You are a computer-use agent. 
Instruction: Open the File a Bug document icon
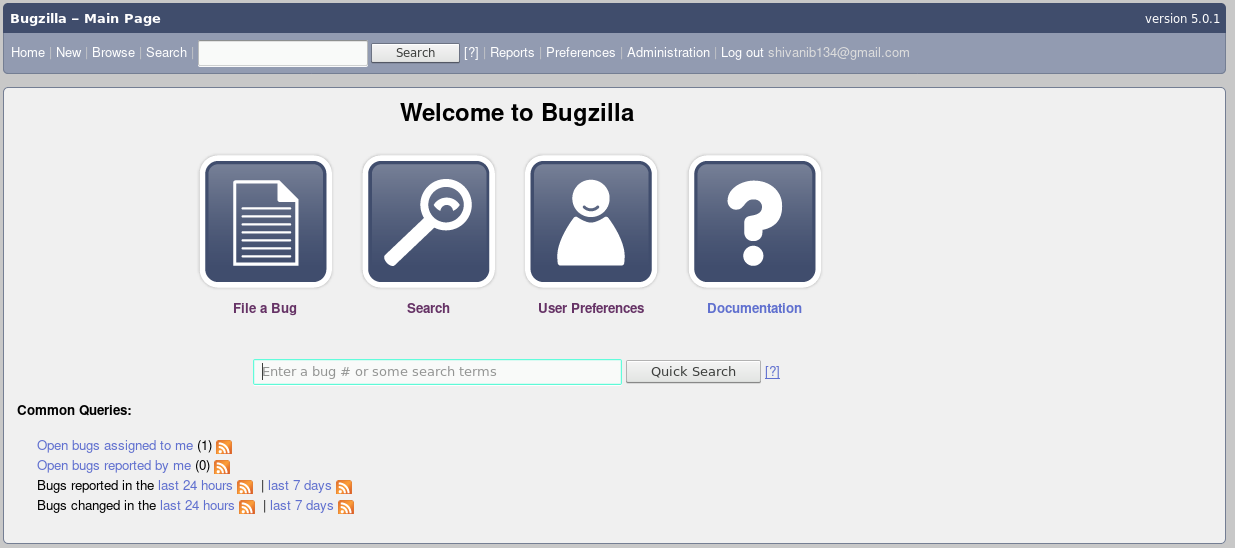click(265, 221)
